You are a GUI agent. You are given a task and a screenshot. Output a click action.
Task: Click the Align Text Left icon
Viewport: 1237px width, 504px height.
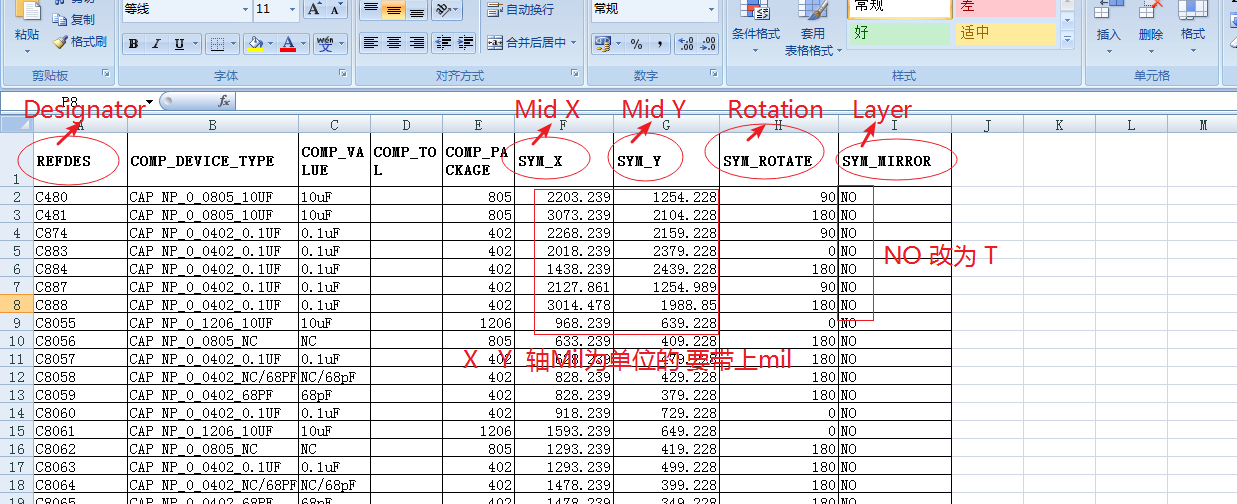[x=370, y=43]
